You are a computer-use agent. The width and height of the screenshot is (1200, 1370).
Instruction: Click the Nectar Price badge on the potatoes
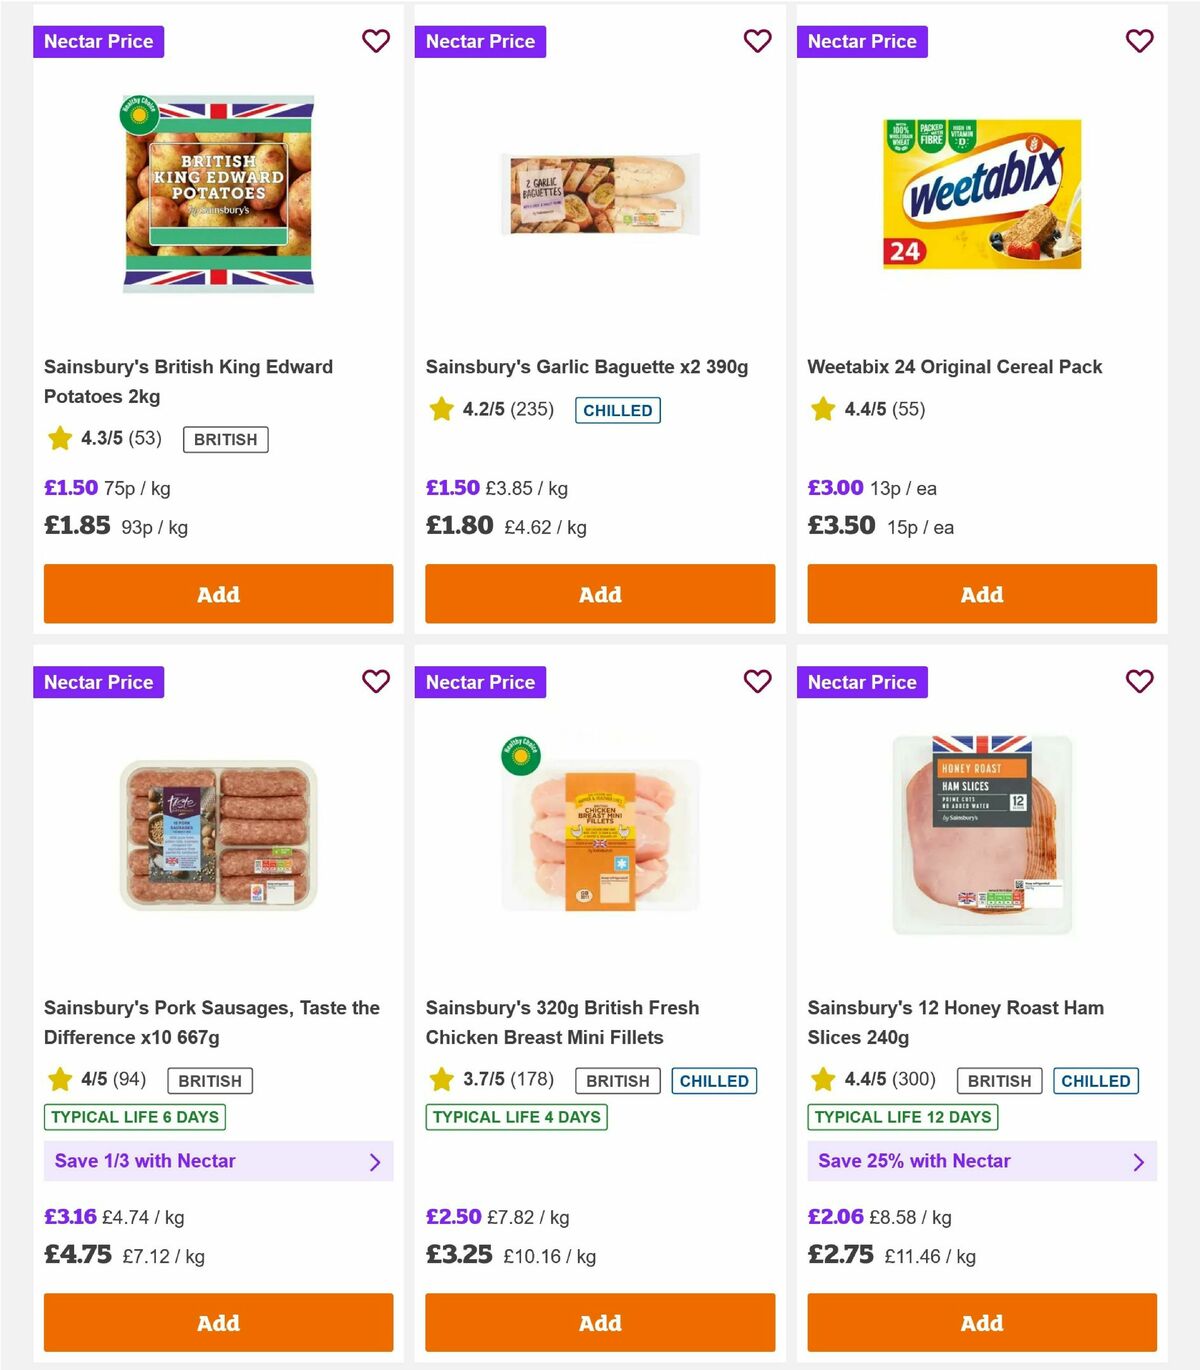98,41
